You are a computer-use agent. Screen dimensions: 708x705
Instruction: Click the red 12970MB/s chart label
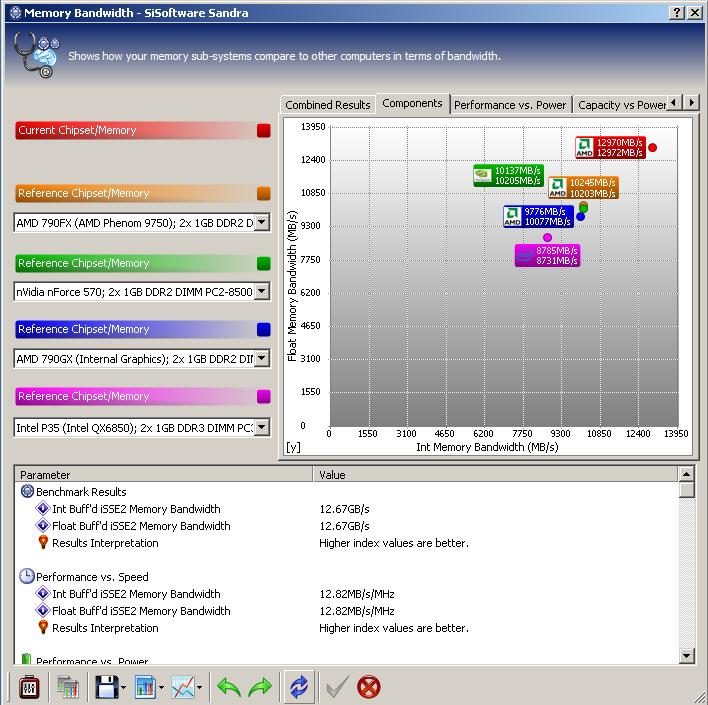(x=610, y=148)
